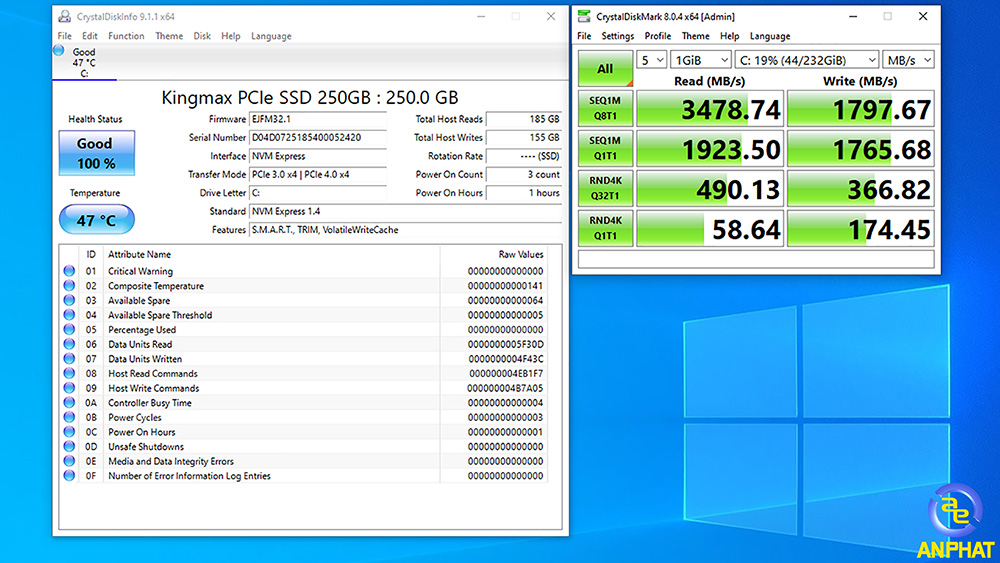Click the 490.13 read result cell

pyautogui.click(x=710, y=188)
